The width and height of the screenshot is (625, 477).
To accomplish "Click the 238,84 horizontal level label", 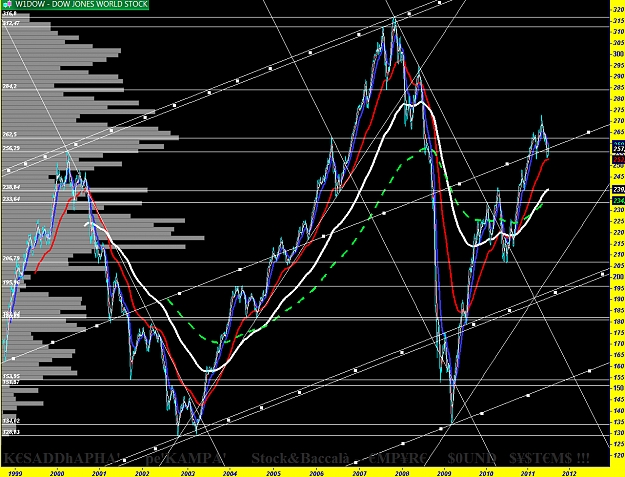I will [11, 187].
